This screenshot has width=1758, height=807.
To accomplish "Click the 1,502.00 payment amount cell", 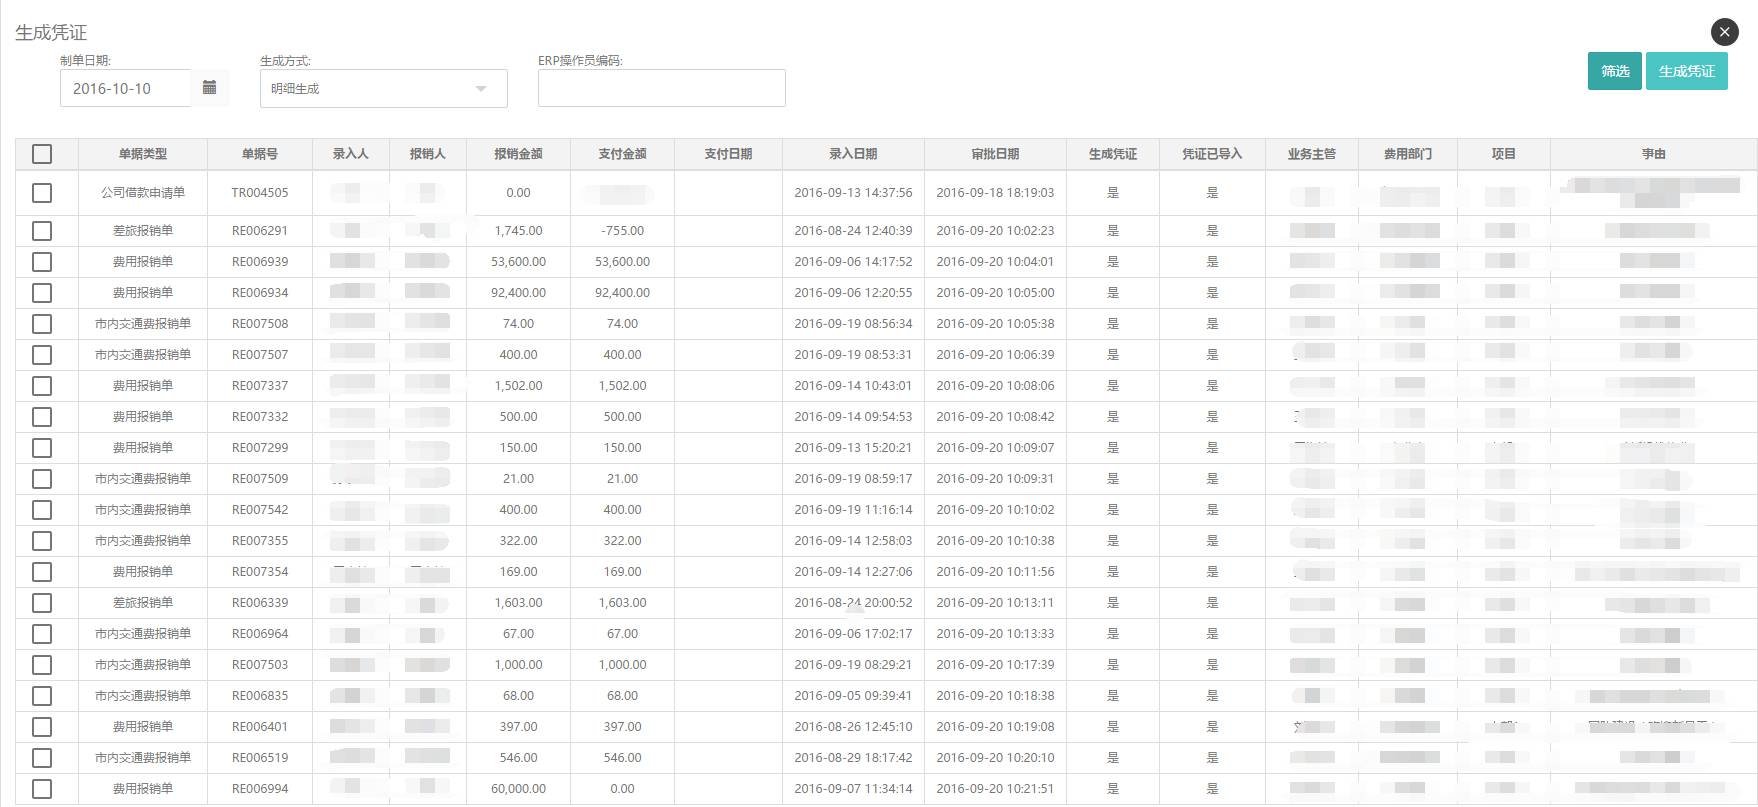I will pos(622,386).
